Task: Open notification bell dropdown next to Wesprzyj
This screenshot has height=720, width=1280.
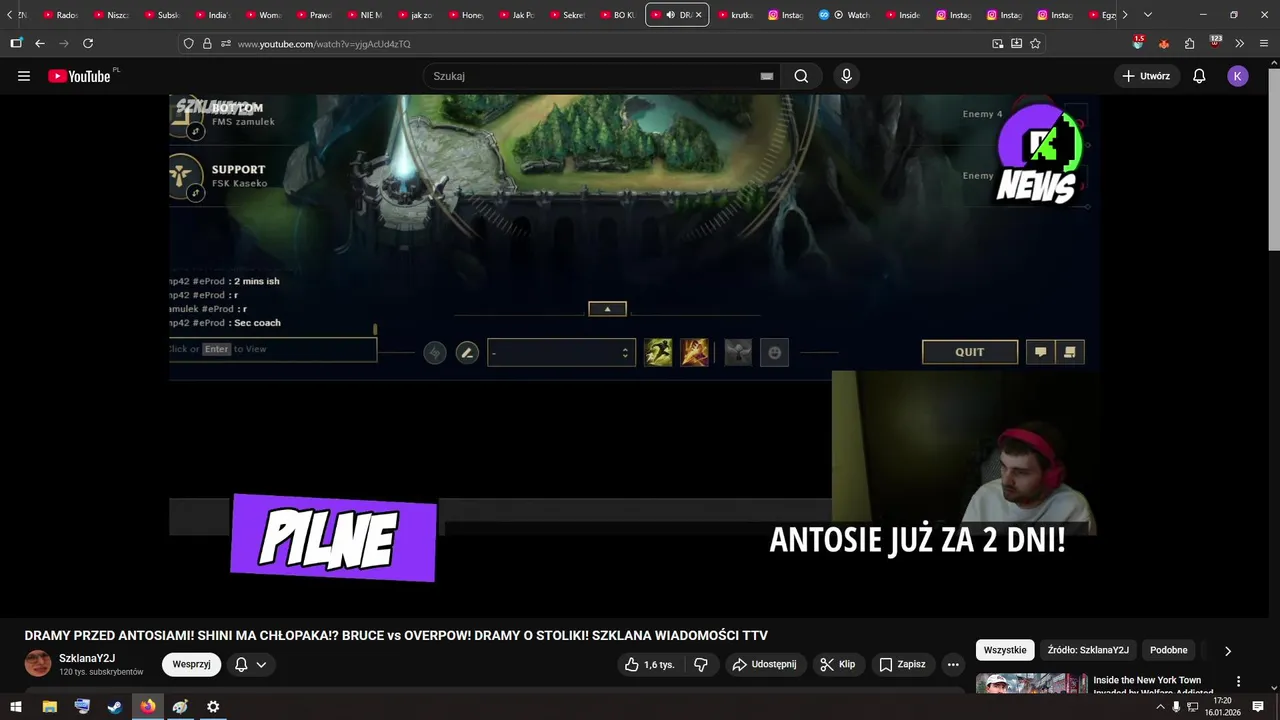Action: [x=250, y=664]
